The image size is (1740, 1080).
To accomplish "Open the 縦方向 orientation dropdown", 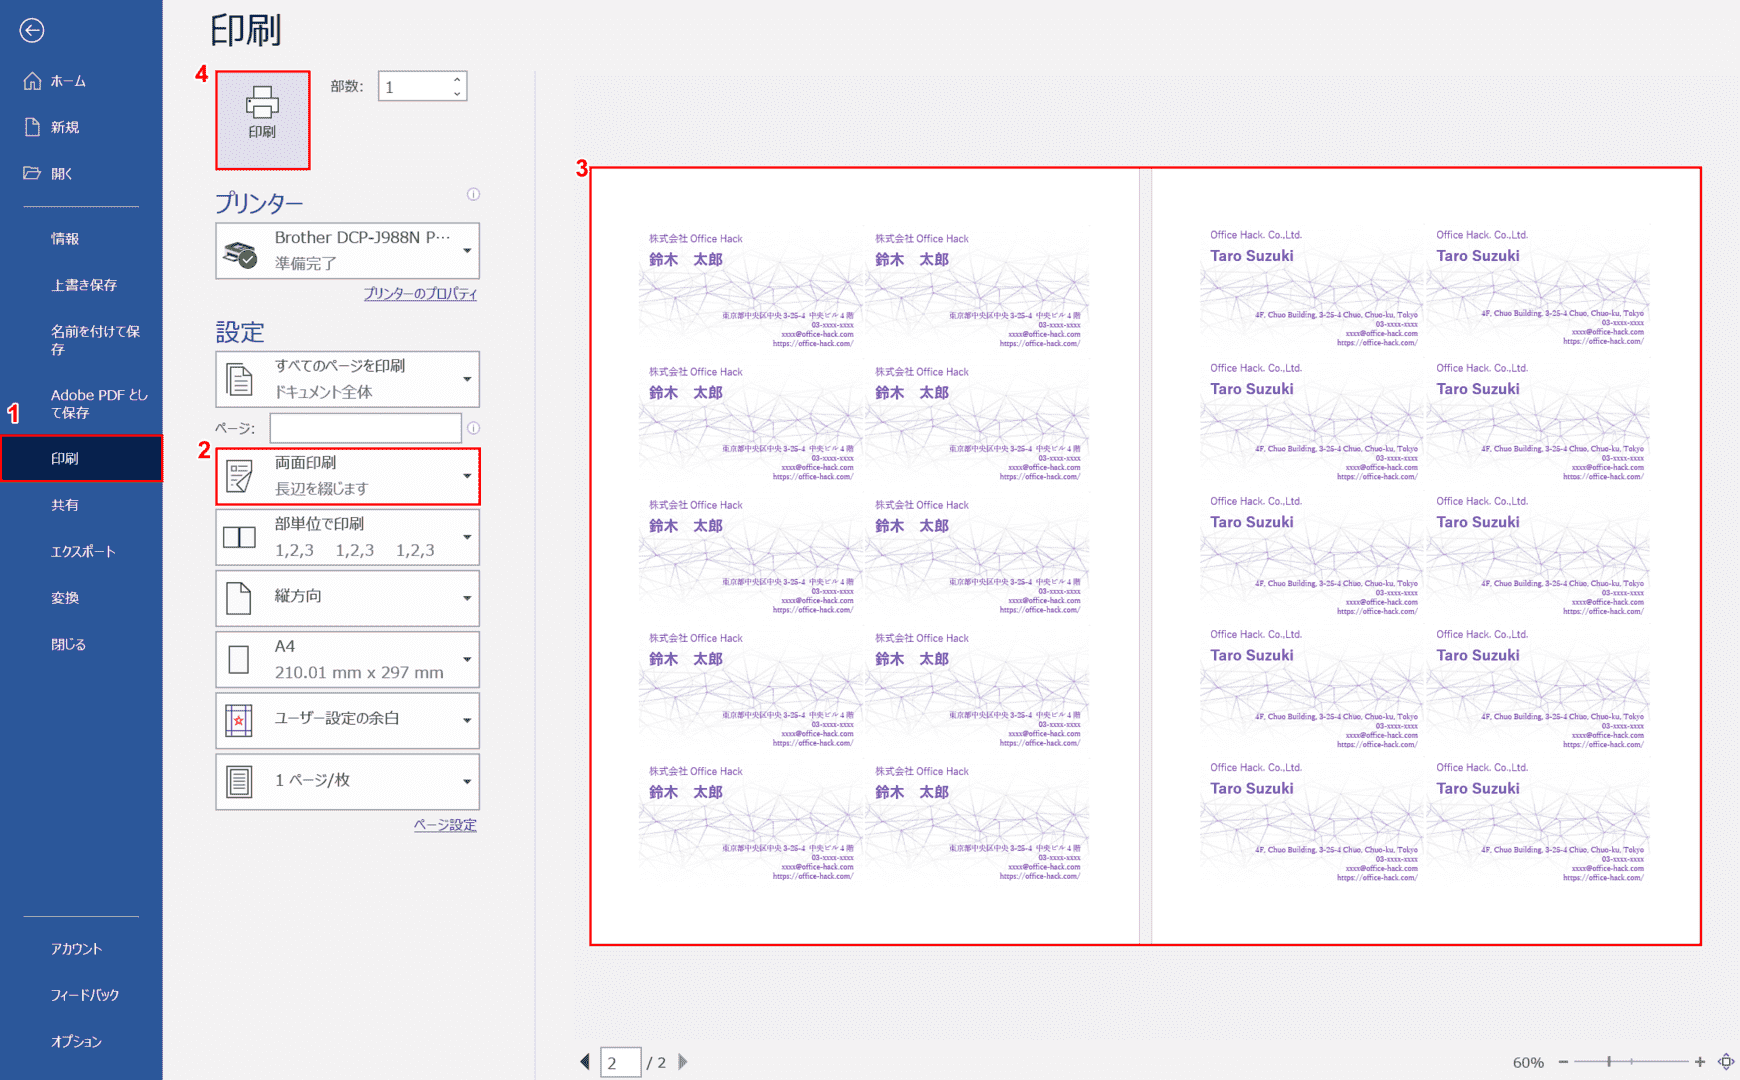I will click(347, 598).
